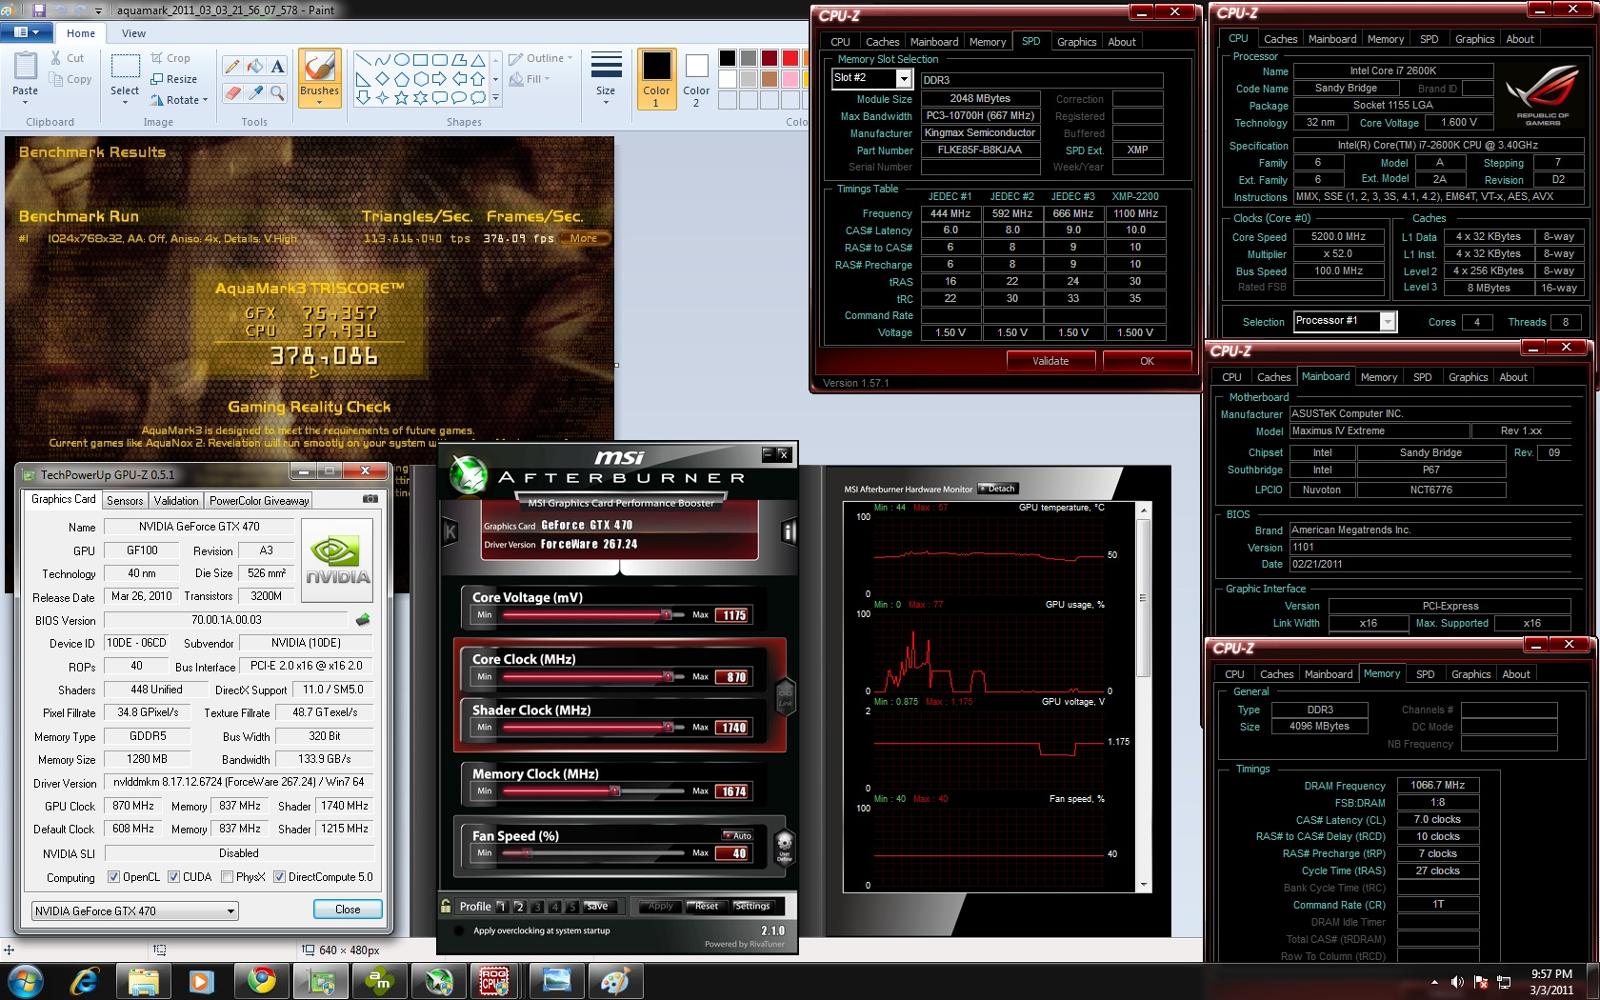Image resolution: width=1600 pixels, height=1000 pixels.
Task: Click the GPU-Z screenshot camera icon
Action: click(x=370, y=499)
